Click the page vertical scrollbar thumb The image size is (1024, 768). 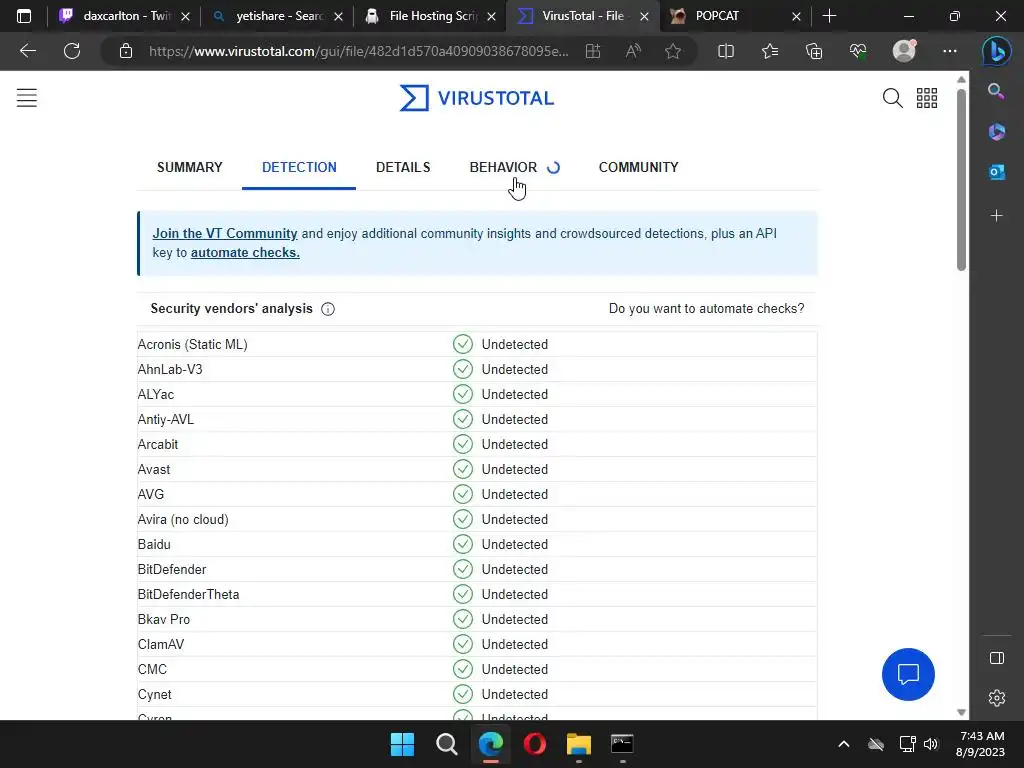(x=961, y=180)
